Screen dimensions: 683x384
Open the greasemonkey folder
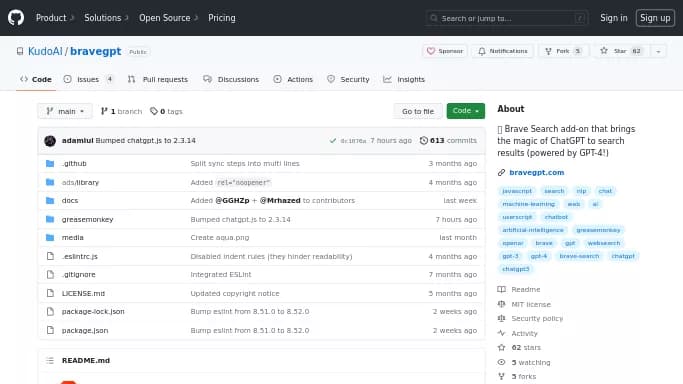[x=88, y=219]
